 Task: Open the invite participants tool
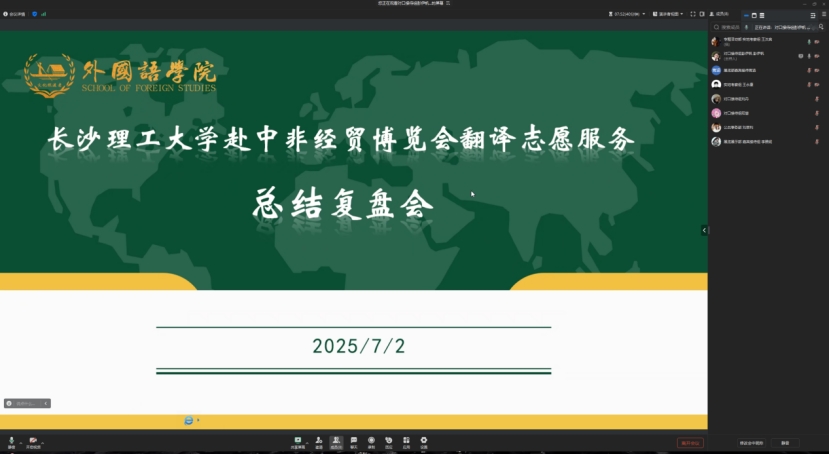(x=319, y=441)
